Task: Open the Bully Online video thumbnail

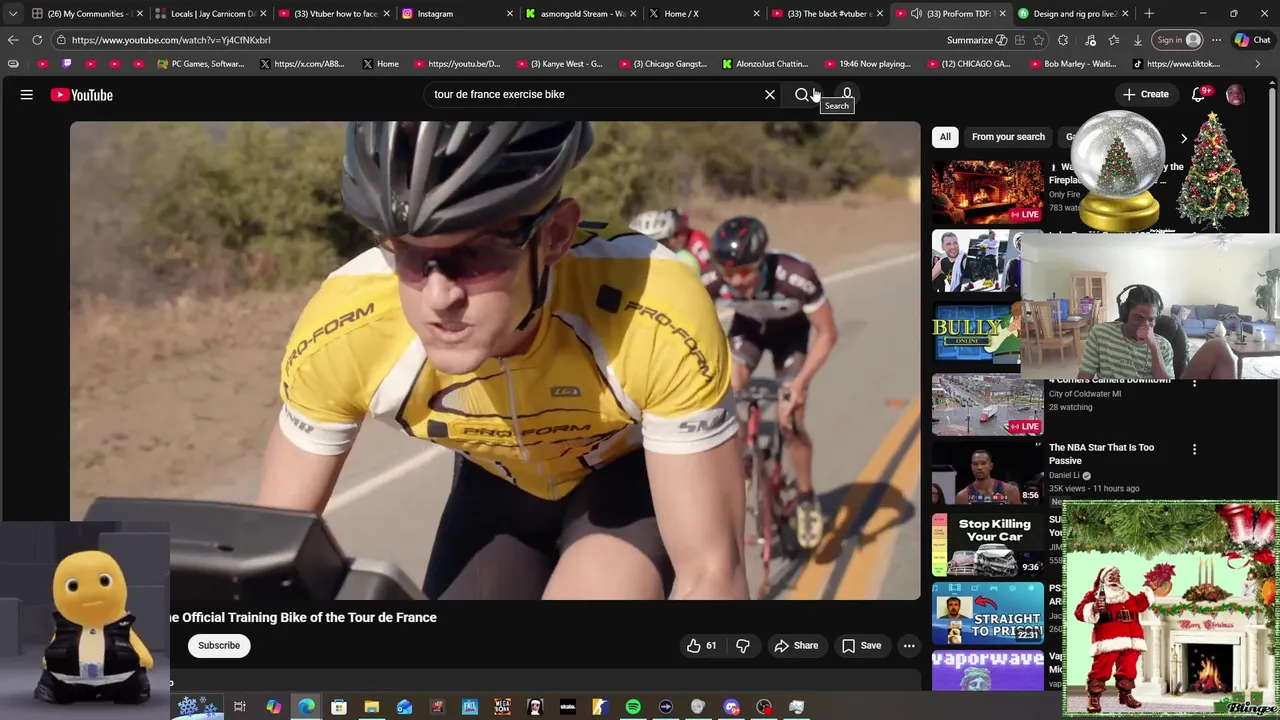Action: 976,333
